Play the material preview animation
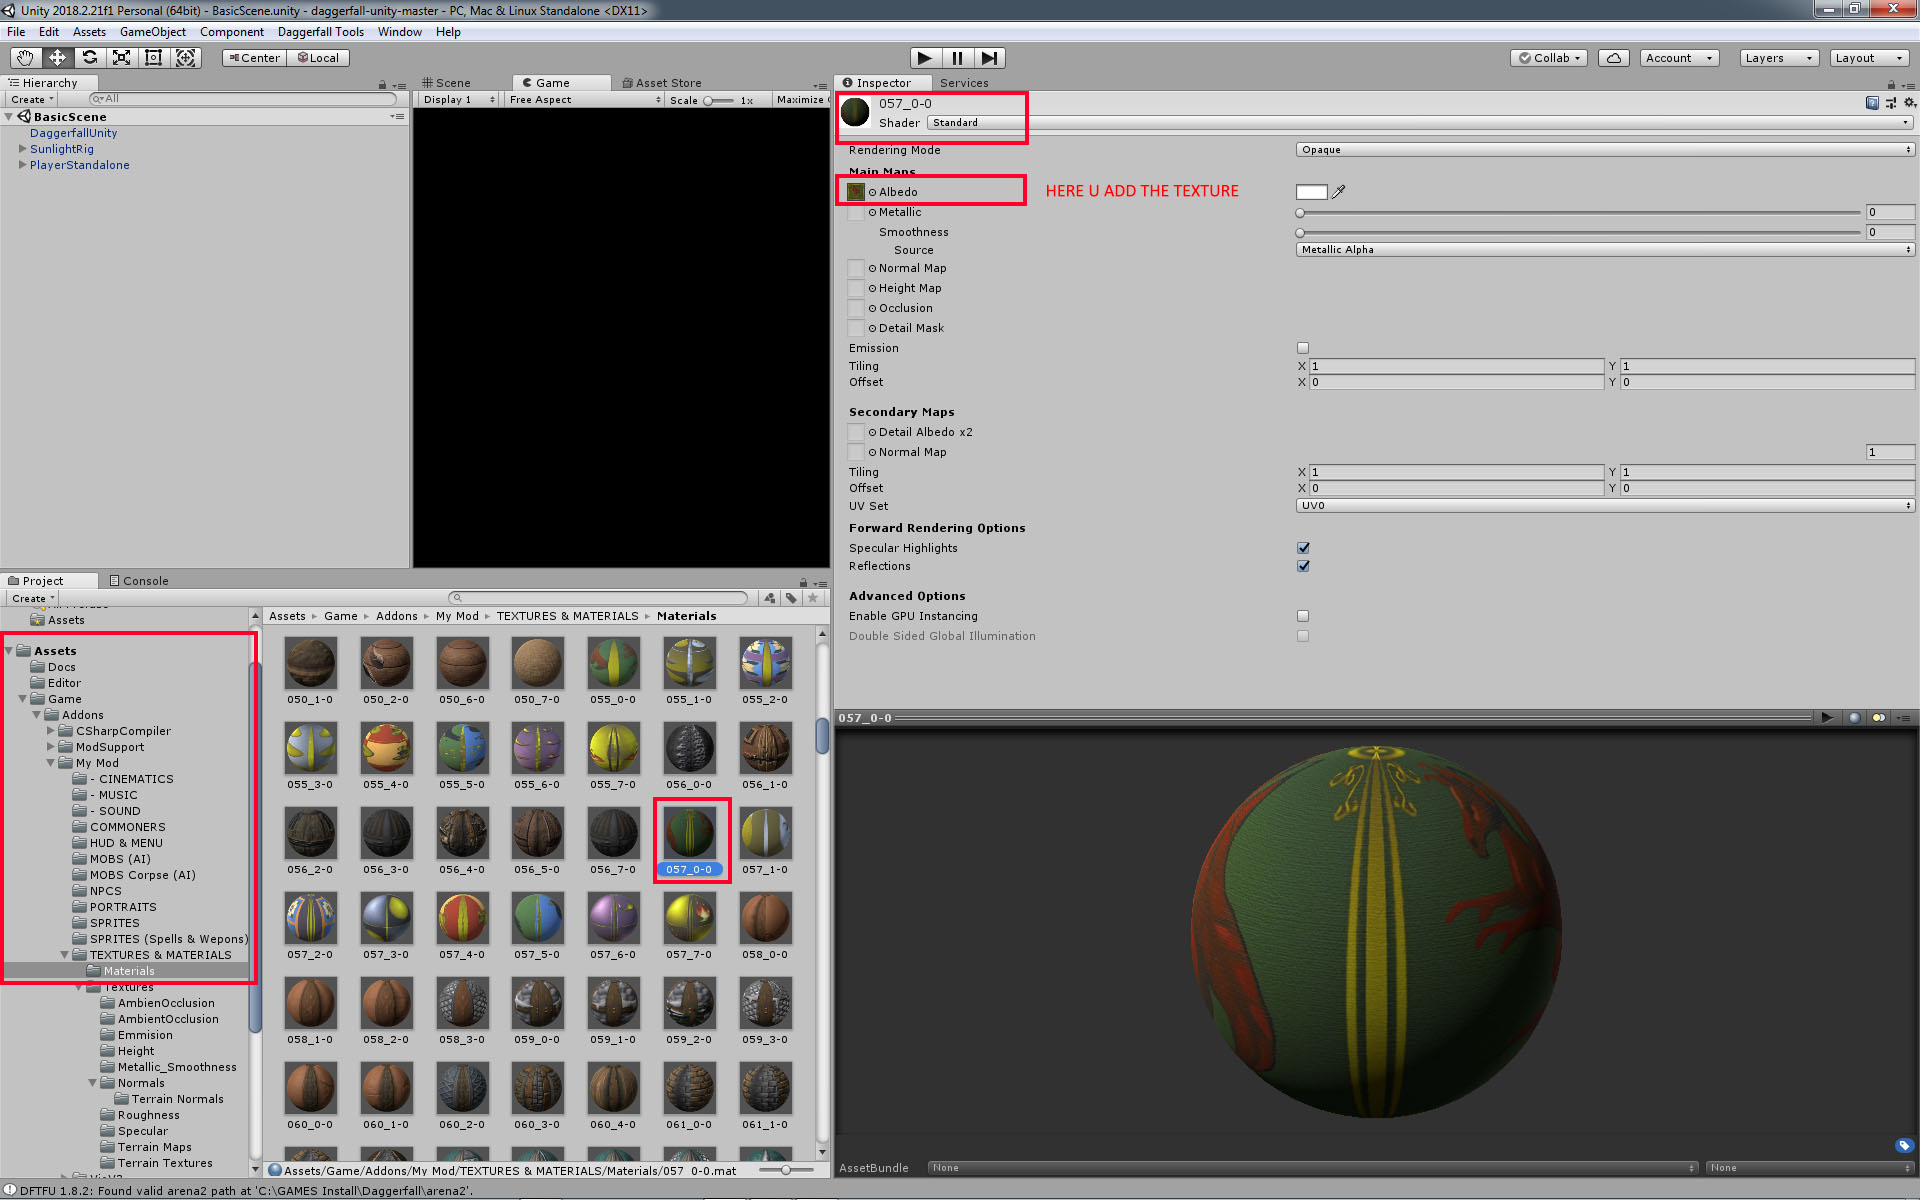 click(x=1827, y=717)
